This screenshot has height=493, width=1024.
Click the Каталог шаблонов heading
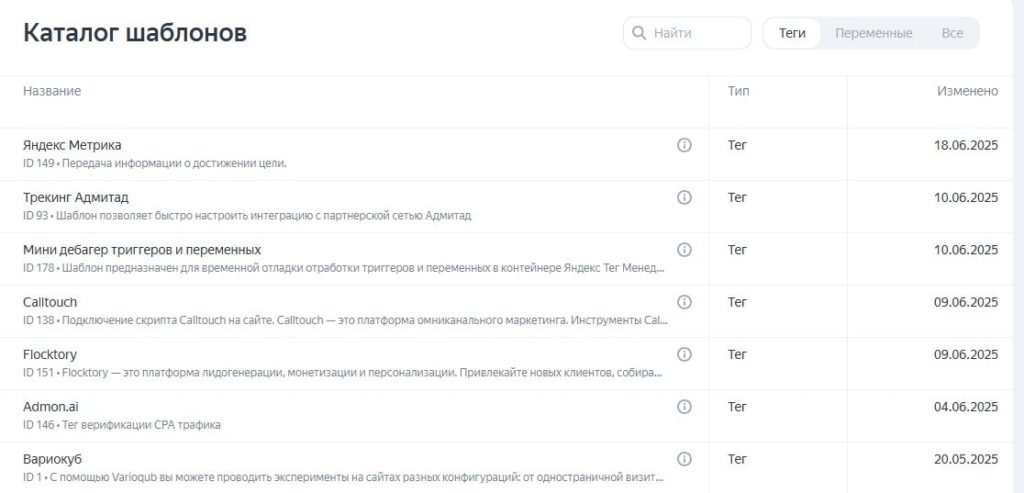135,32
